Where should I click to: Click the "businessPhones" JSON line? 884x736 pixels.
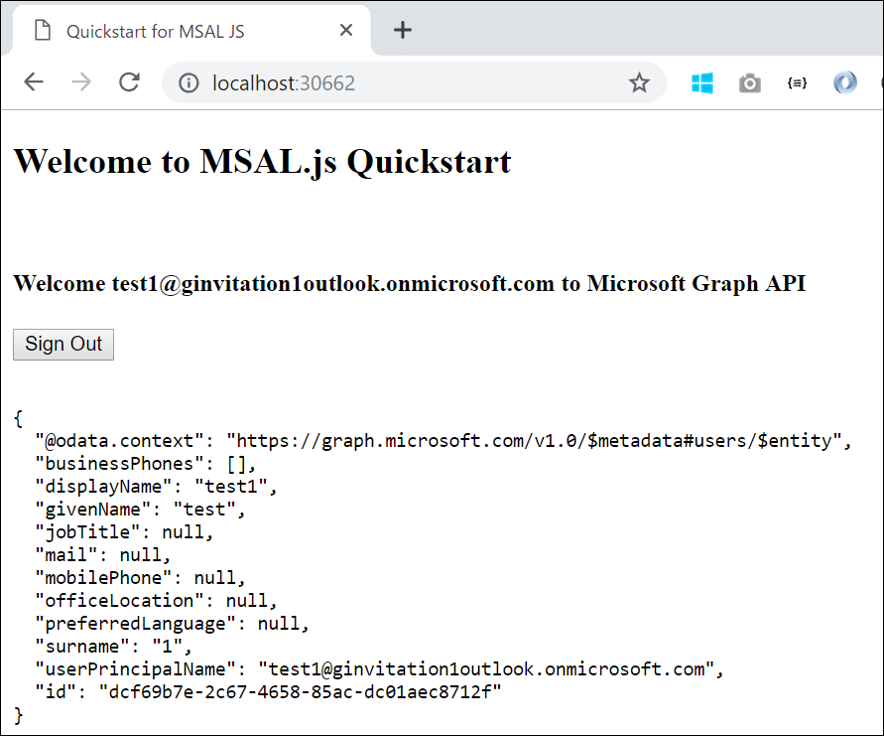(x=145, y=464)
